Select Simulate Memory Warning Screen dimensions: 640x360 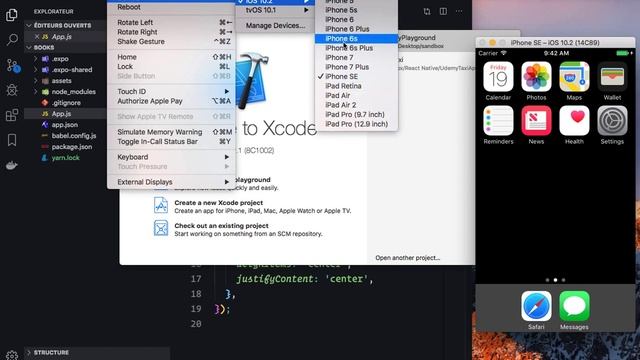[171, 132]
